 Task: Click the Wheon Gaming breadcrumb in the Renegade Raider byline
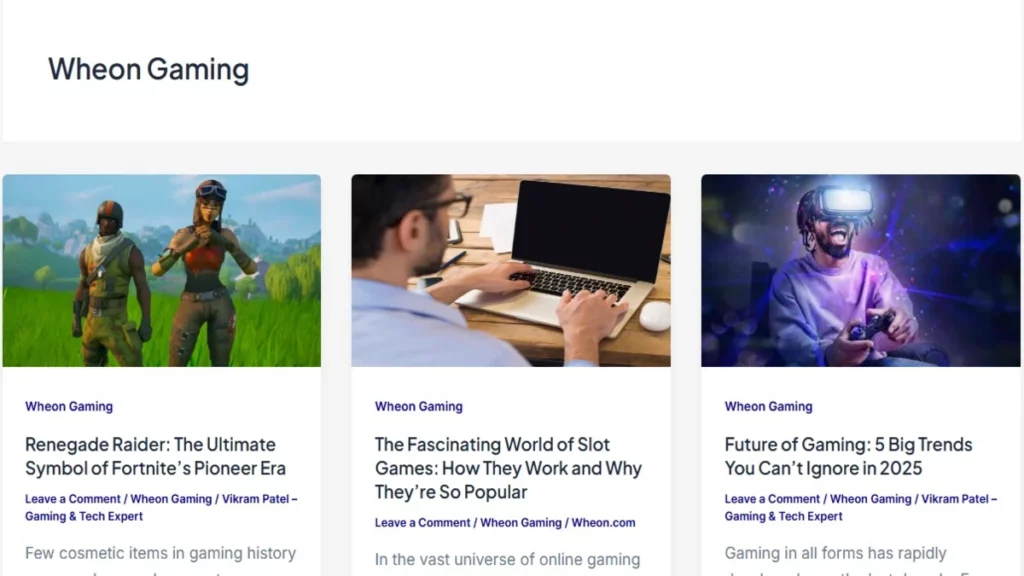(x=171, y=498)
